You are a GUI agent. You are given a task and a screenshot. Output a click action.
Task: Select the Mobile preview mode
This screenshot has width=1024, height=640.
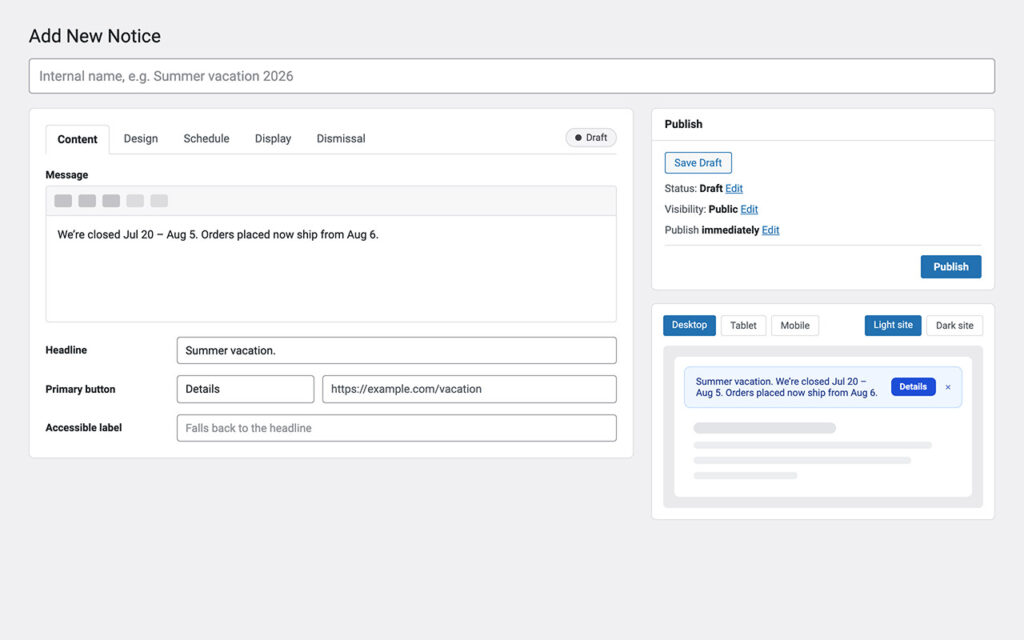795,325
